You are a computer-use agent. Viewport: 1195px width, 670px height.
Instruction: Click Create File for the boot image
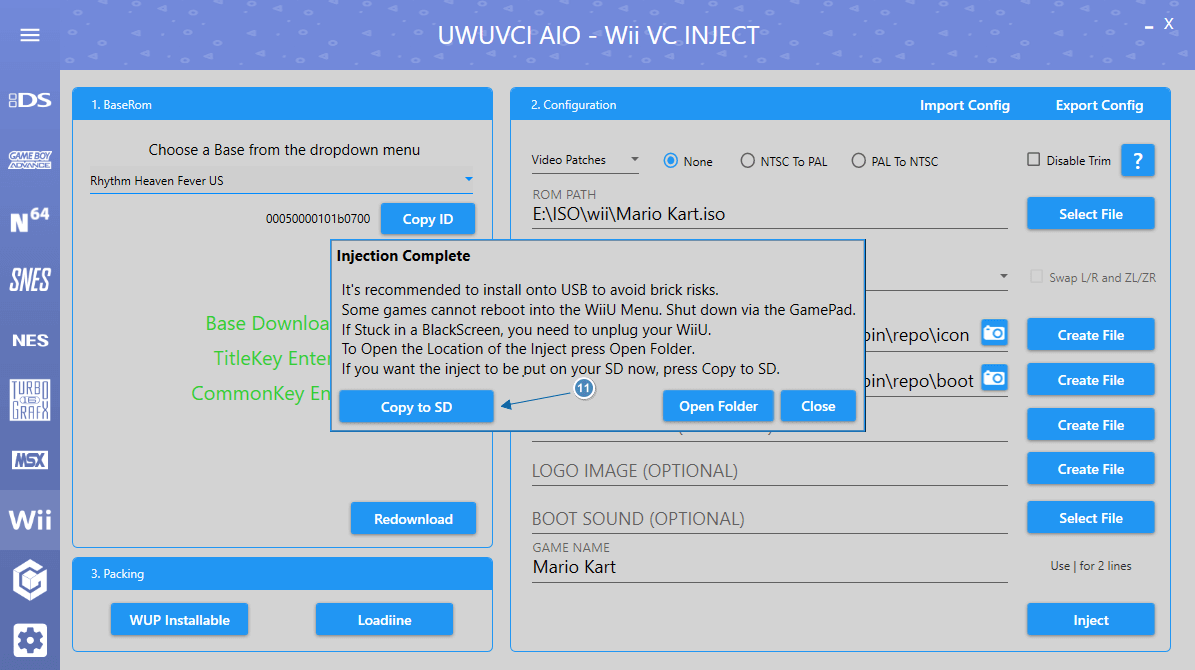[1091, 380]
